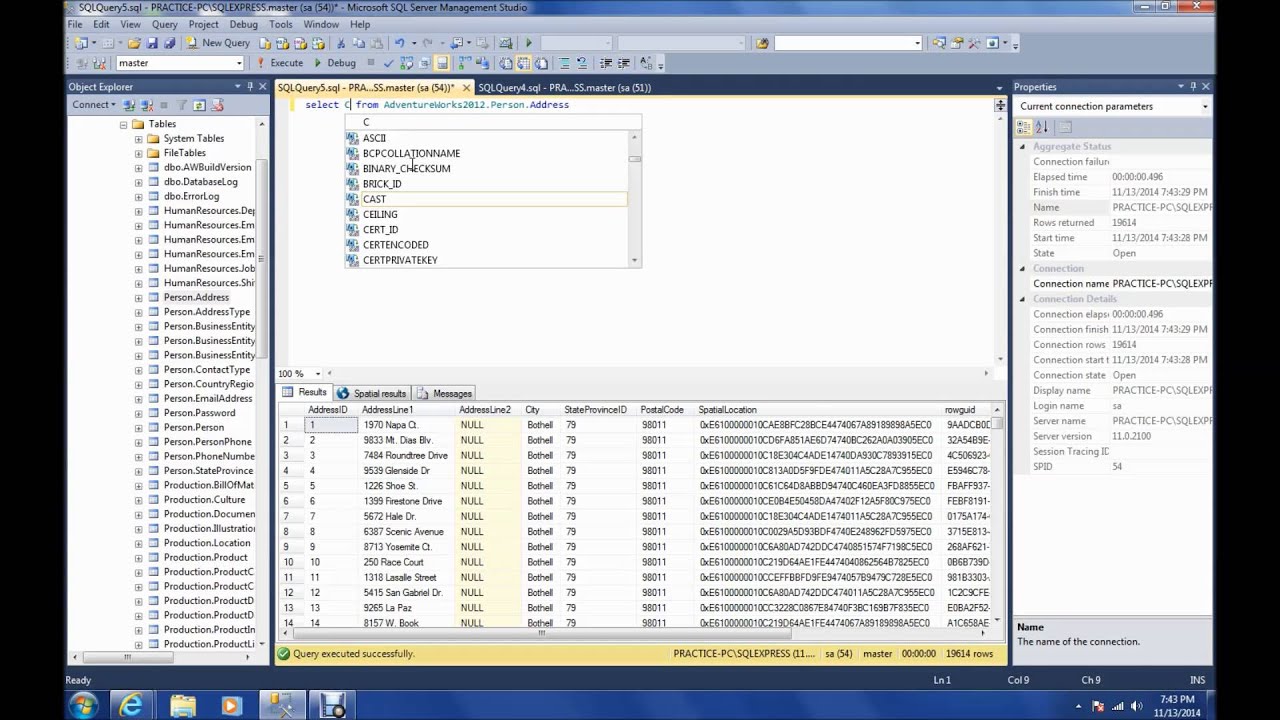This screenshot has height=720, width=1280.
Task: Select Results to Grid mode
Action: coord(523,63)
